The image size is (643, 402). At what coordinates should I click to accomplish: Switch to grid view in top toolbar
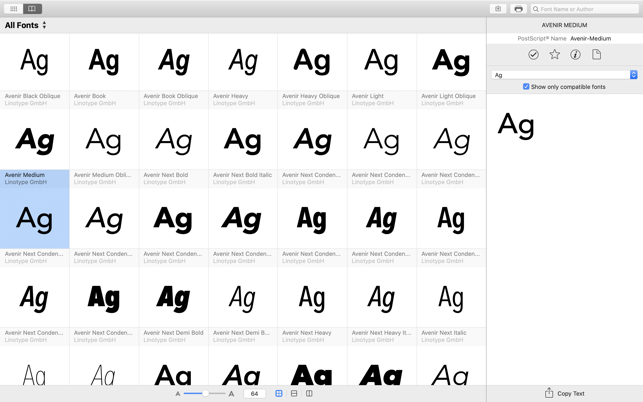click(x=14, y=9)
